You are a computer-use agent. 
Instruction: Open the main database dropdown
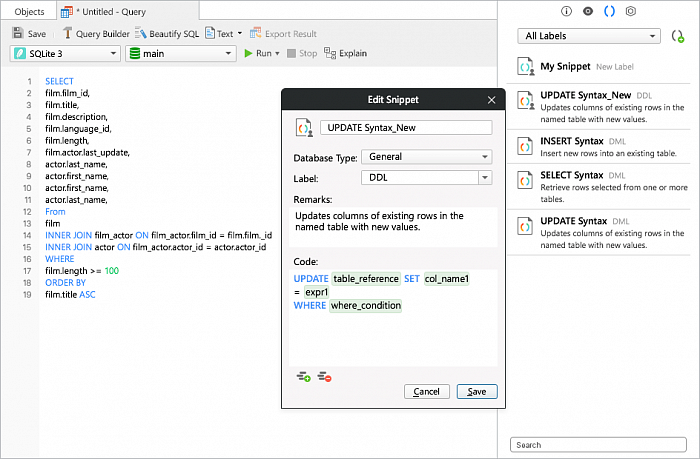[180, 54]
